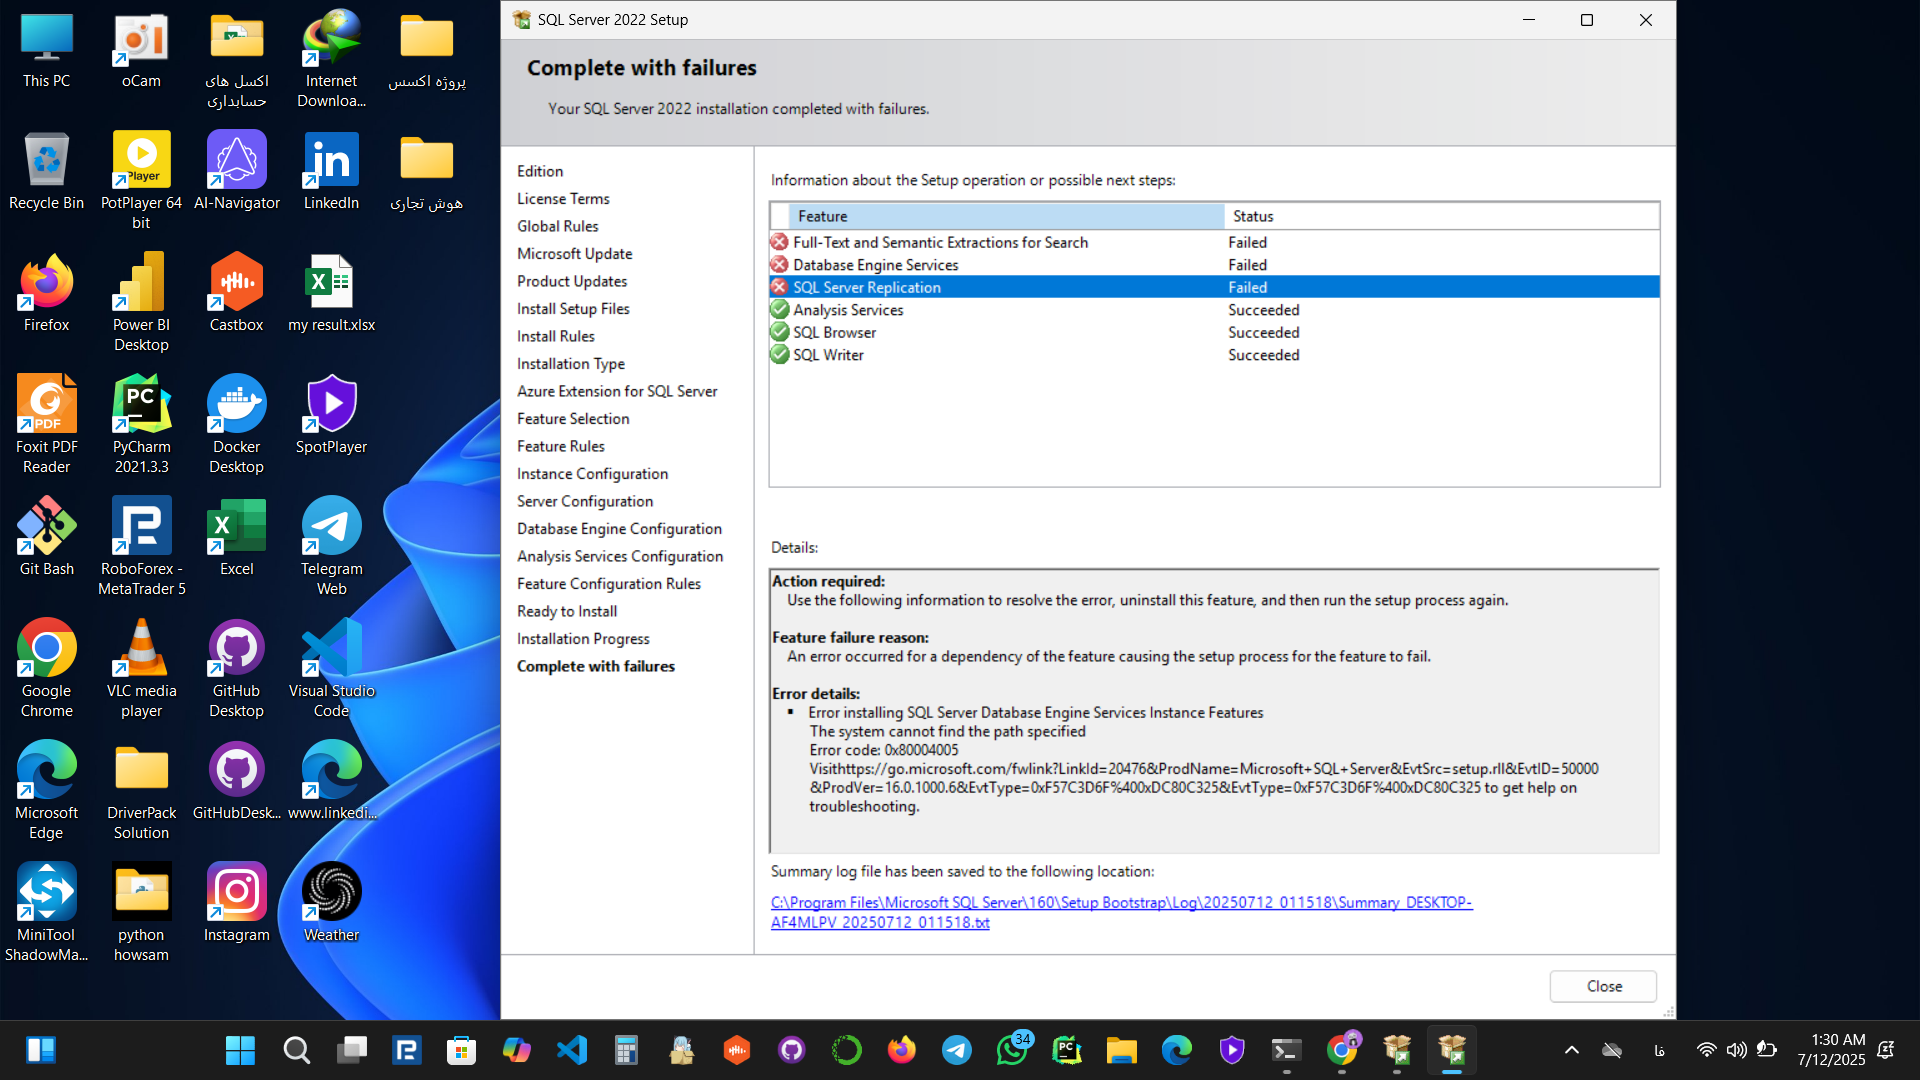Click the Feature column header
This screenshot has width=1920, height=1080.
(x=1006, y=216)
